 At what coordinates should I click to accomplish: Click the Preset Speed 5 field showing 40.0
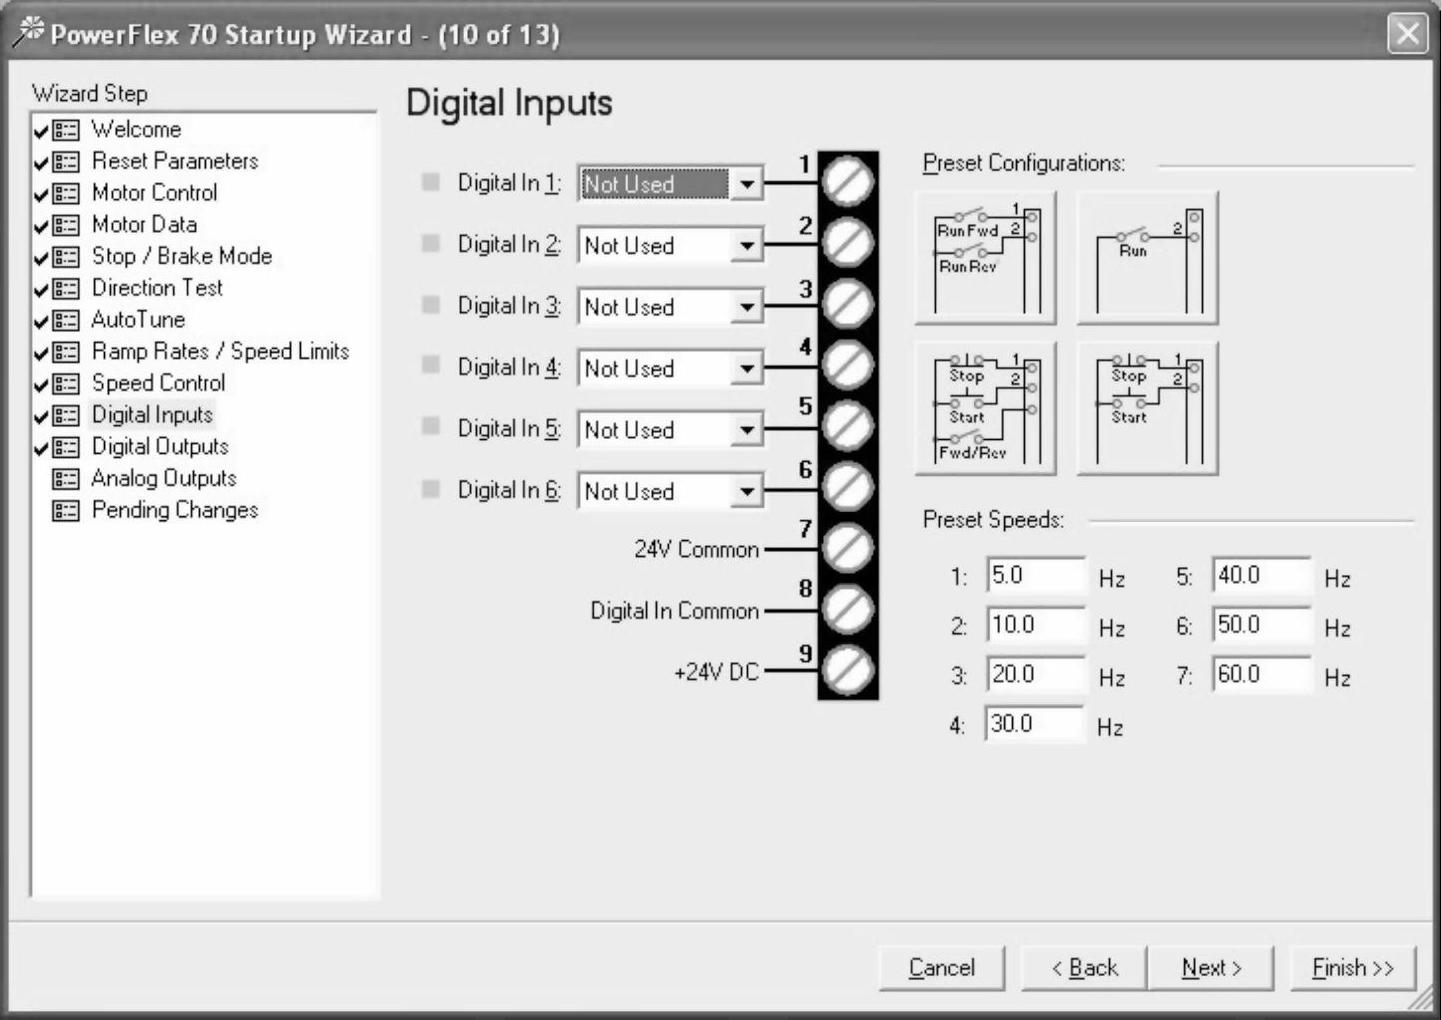(1262, 576)
